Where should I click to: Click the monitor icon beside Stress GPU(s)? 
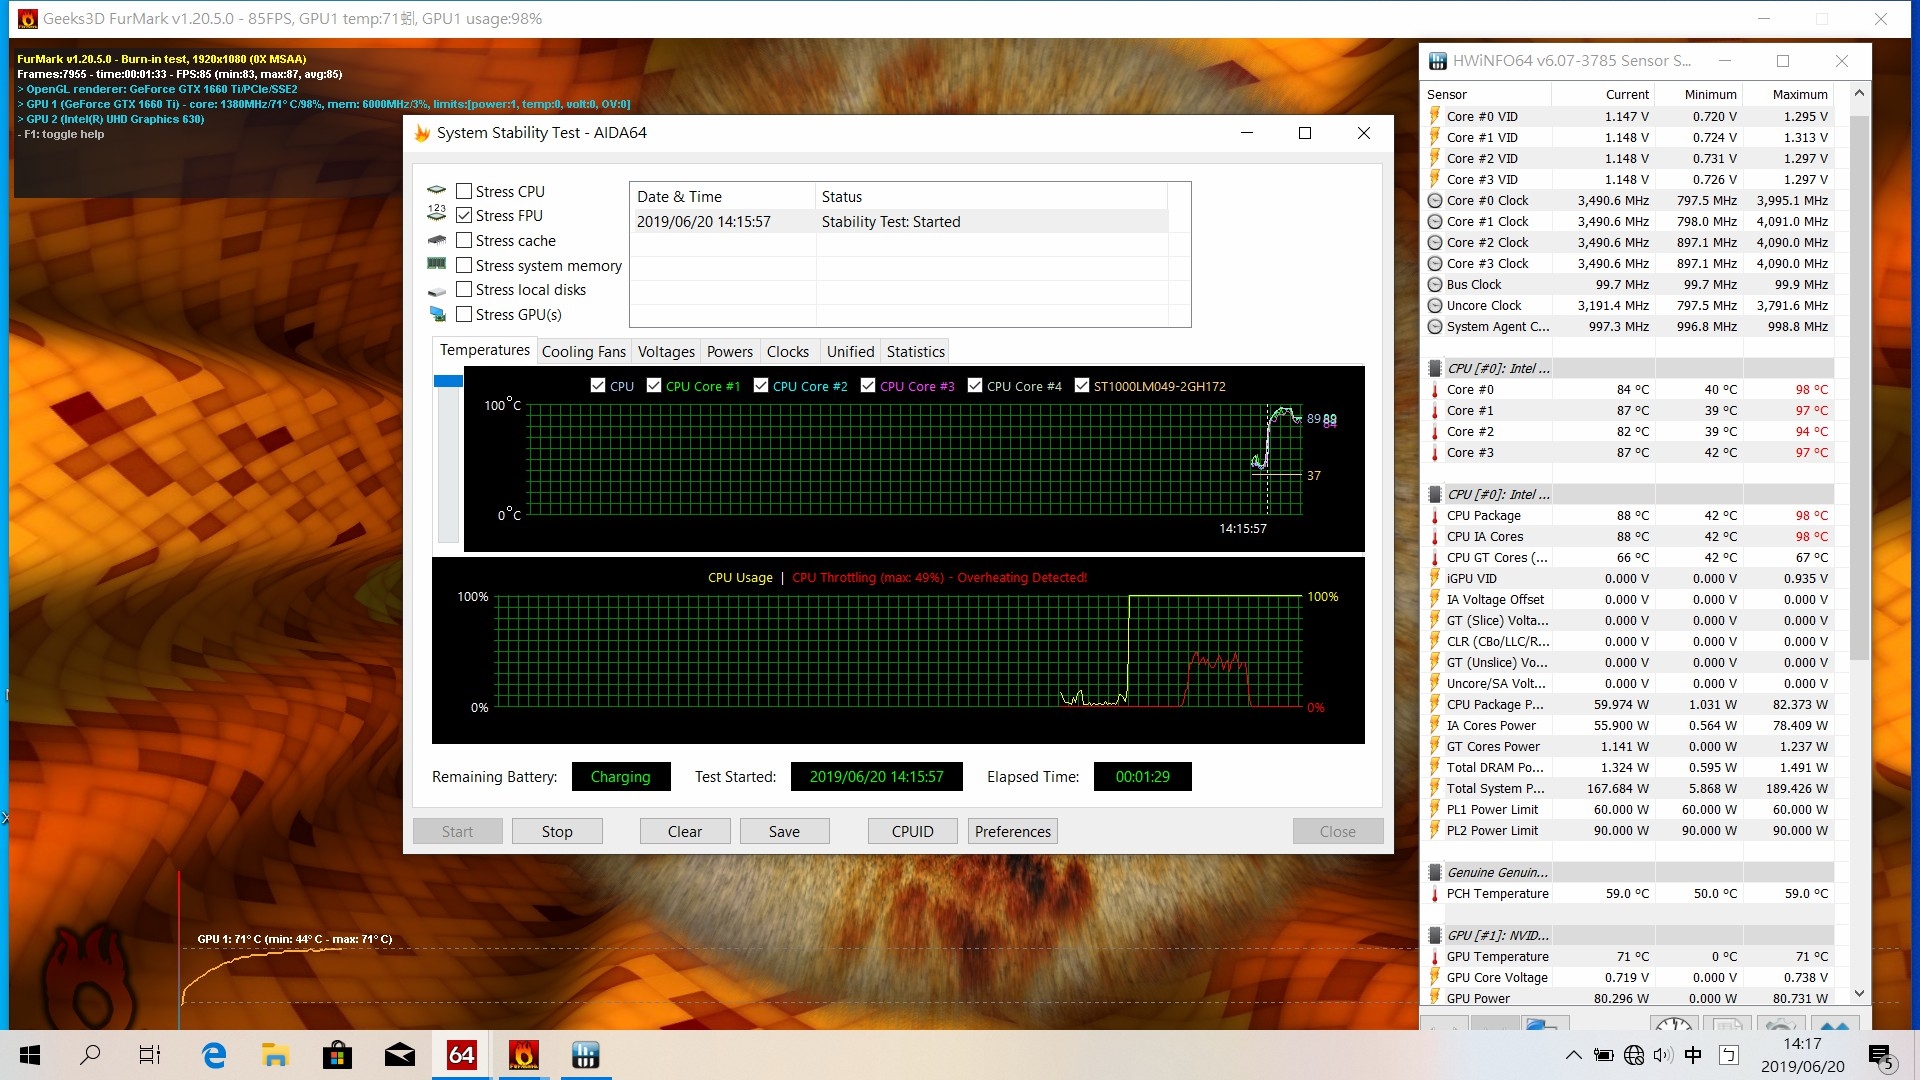tap(437, 314)
